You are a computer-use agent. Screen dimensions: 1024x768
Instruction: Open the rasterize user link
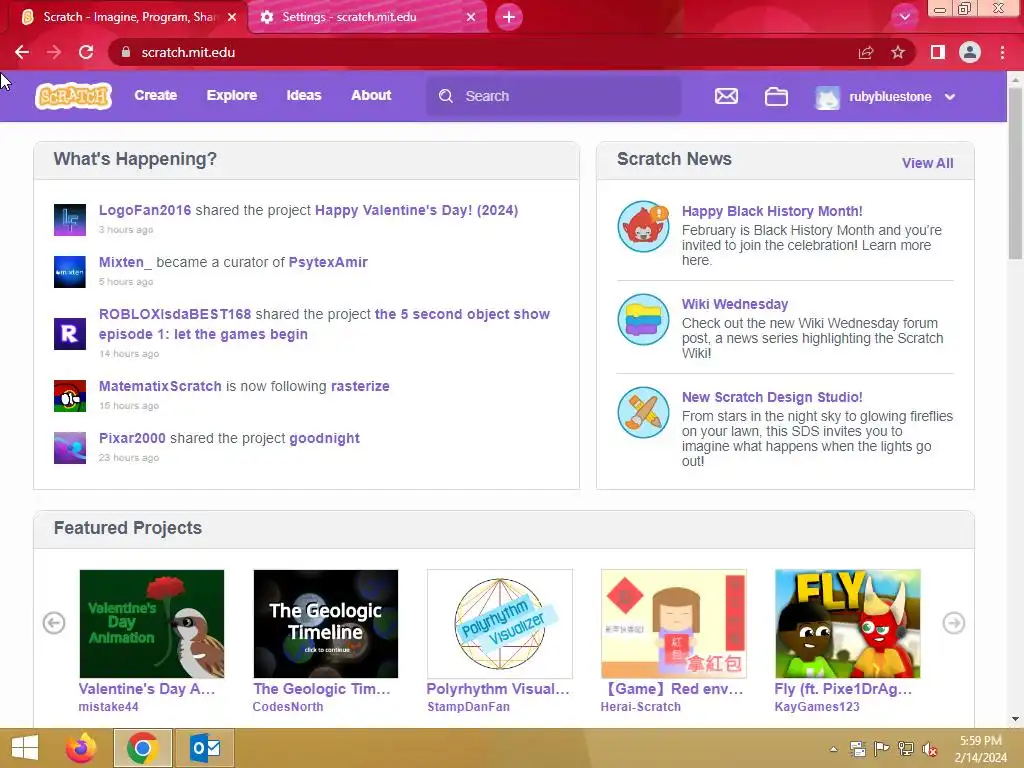tap(360, 386)
